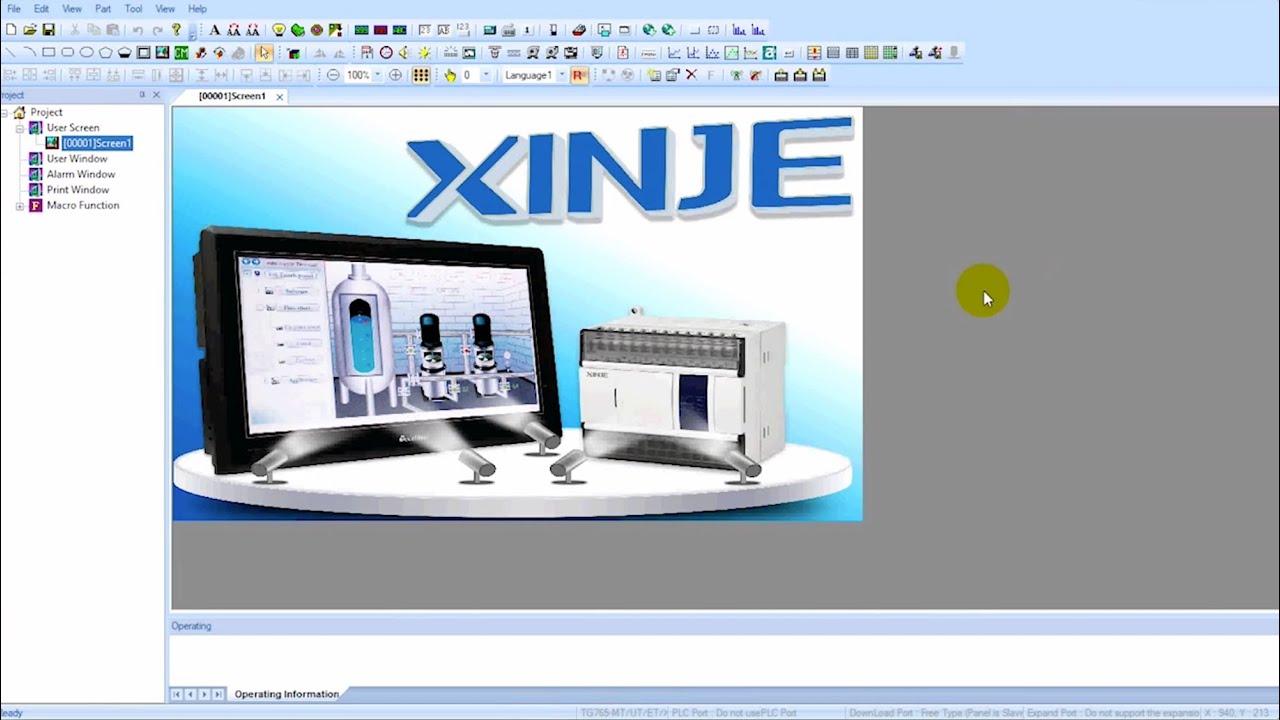Open the Part menu
1280x720 pixels.
coord(103,9)
